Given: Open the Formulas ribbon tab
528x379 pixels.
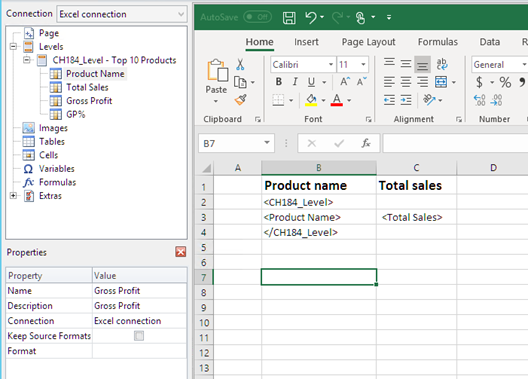Looking at the screenshot, I should tap(438, 42).
